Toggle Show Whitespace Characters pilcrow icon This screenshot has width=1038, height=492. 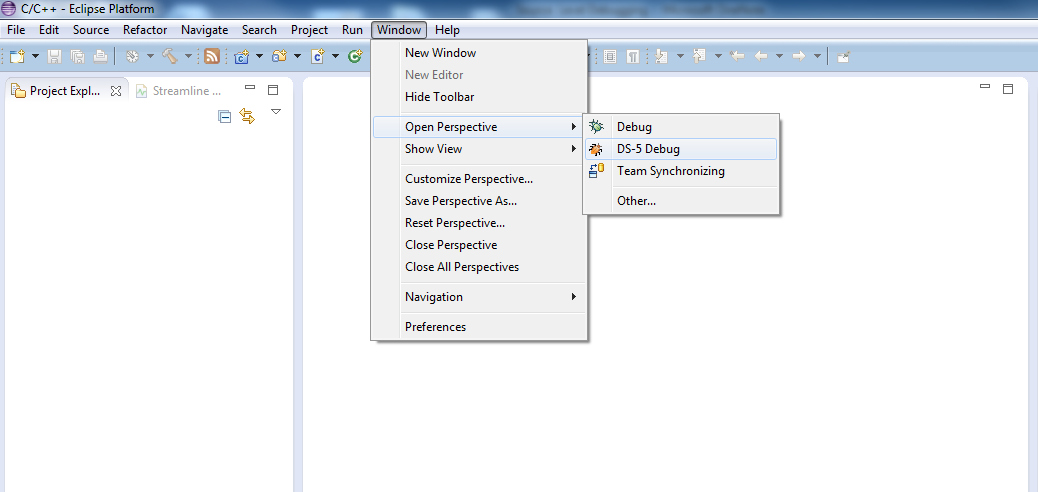[633, 56]
